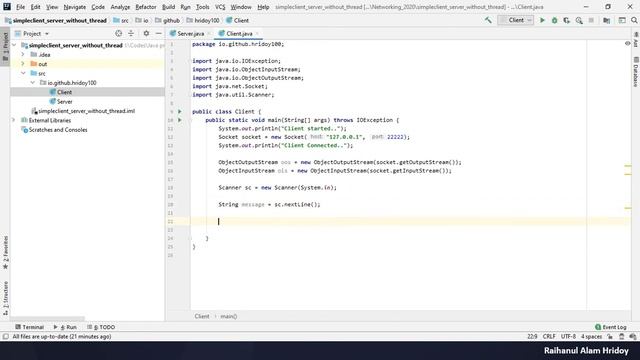This screenshot has width=640, height=360.
Task: Click the stop process icon
Action: pyautogui.click(x=591, y=20)
